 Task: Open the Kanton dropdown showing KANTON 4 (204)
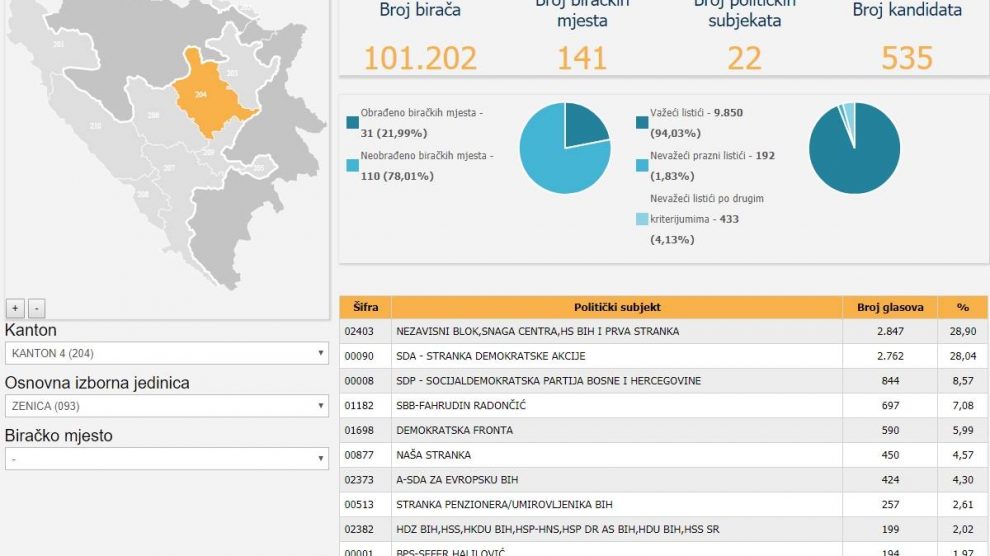tap(166, 353)
